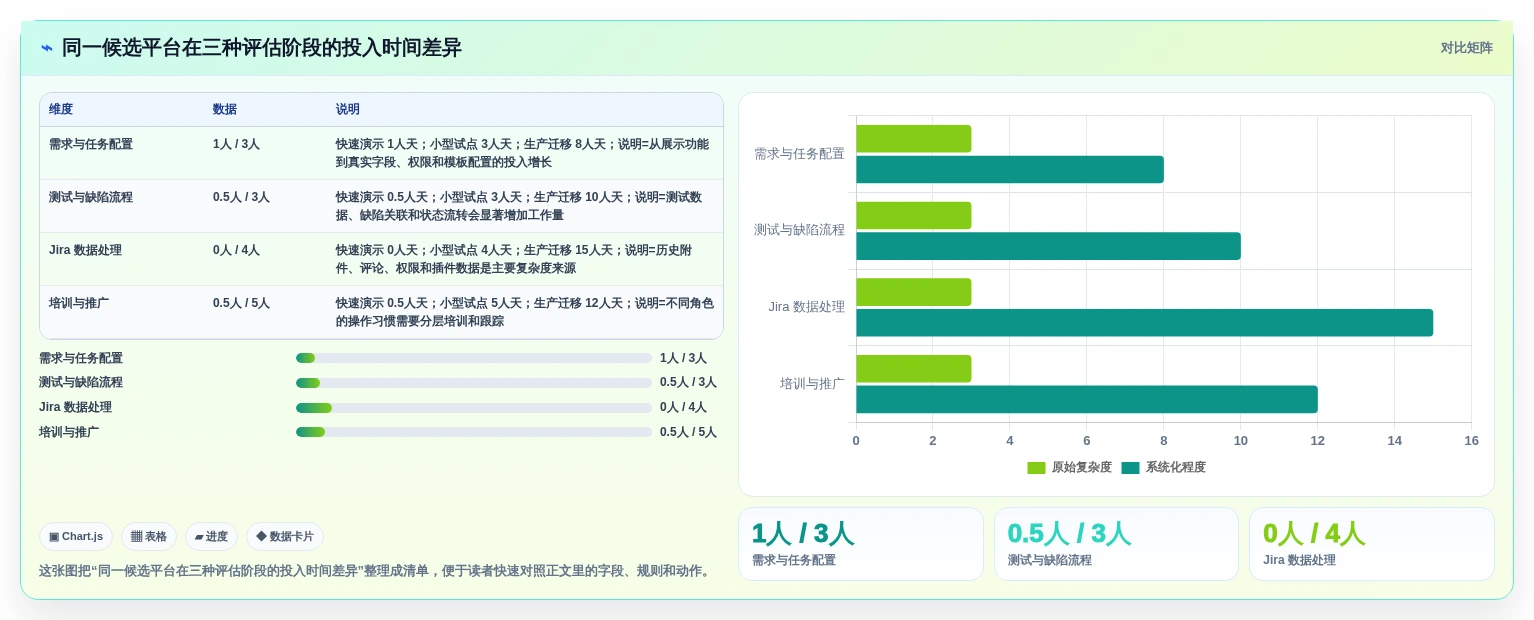Open the 1人 / 3人 data card
1534x620 pixels.
pyautogui.click(x=861, y=544)
